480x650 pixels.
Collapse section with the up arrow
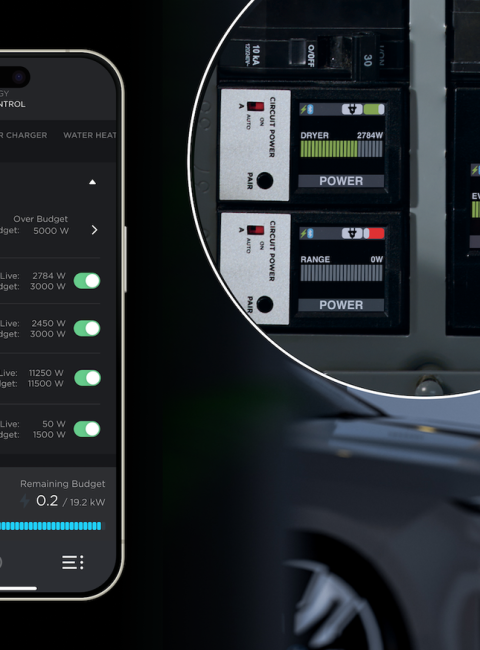(x=92, y=182)
